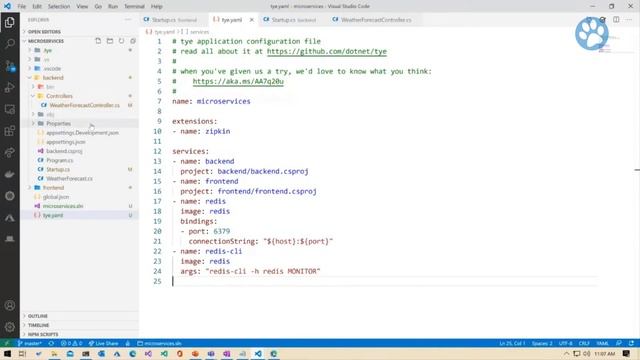Click master branch in status bar

click(x=30, y=343)
